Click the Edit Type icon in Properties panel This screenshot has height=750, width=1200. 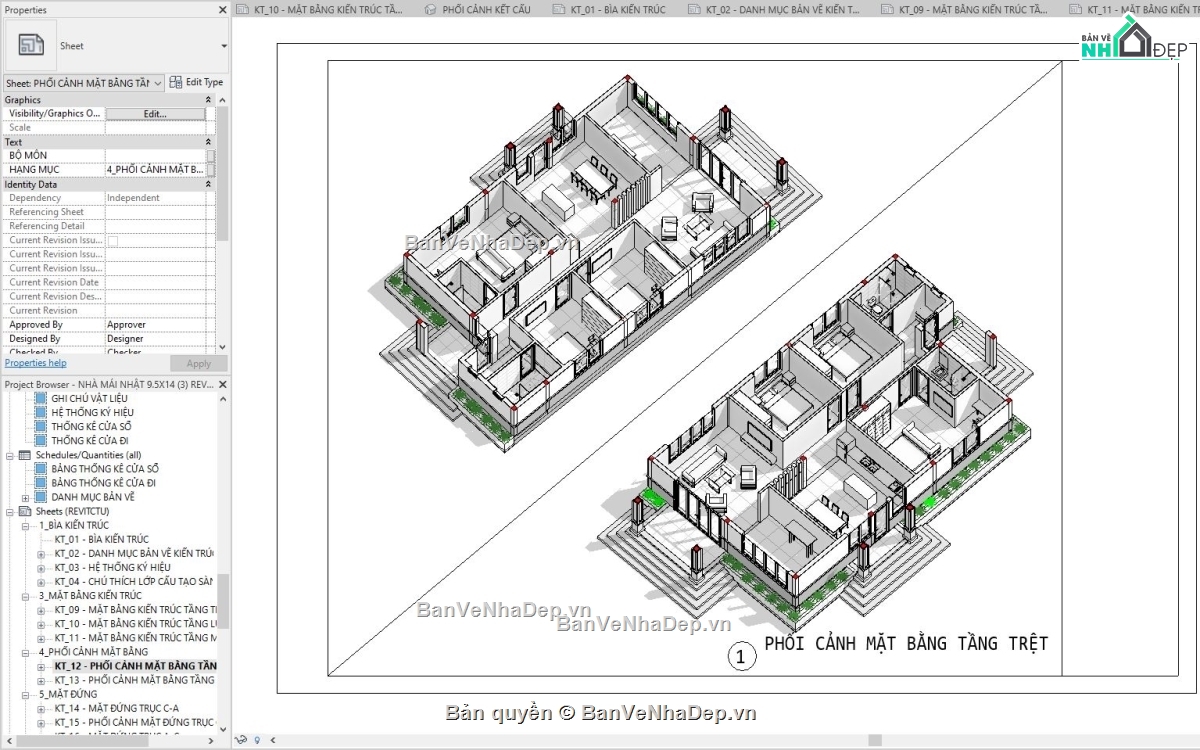pyautogui.click(x=178, y=81)
